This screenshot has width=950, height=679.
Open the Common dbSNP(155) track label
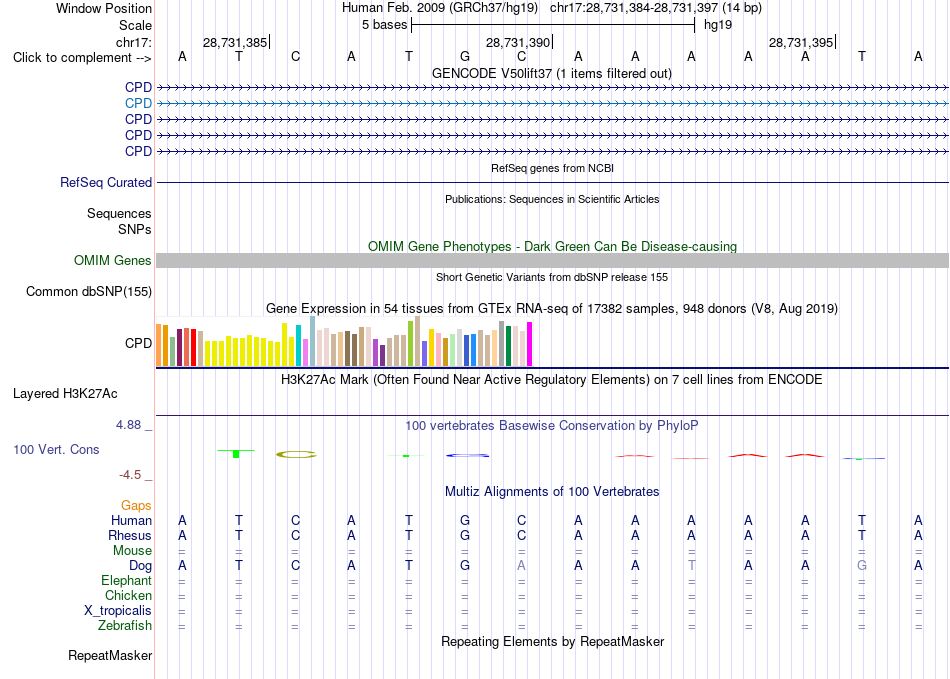point(89,291)
